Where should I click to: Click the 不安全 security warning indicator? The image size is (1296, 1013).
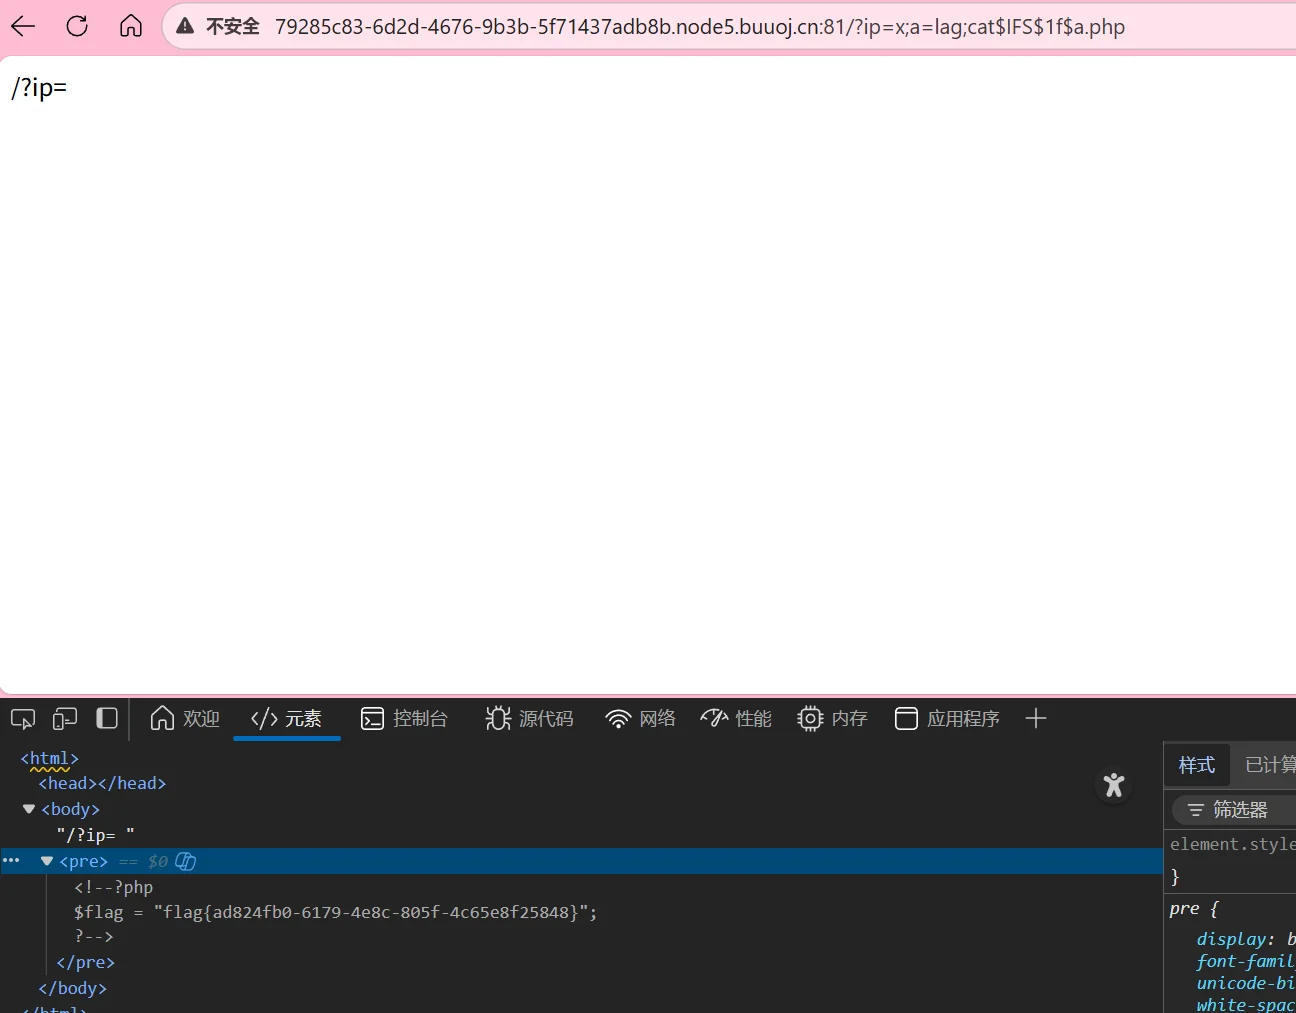[219, 27]
